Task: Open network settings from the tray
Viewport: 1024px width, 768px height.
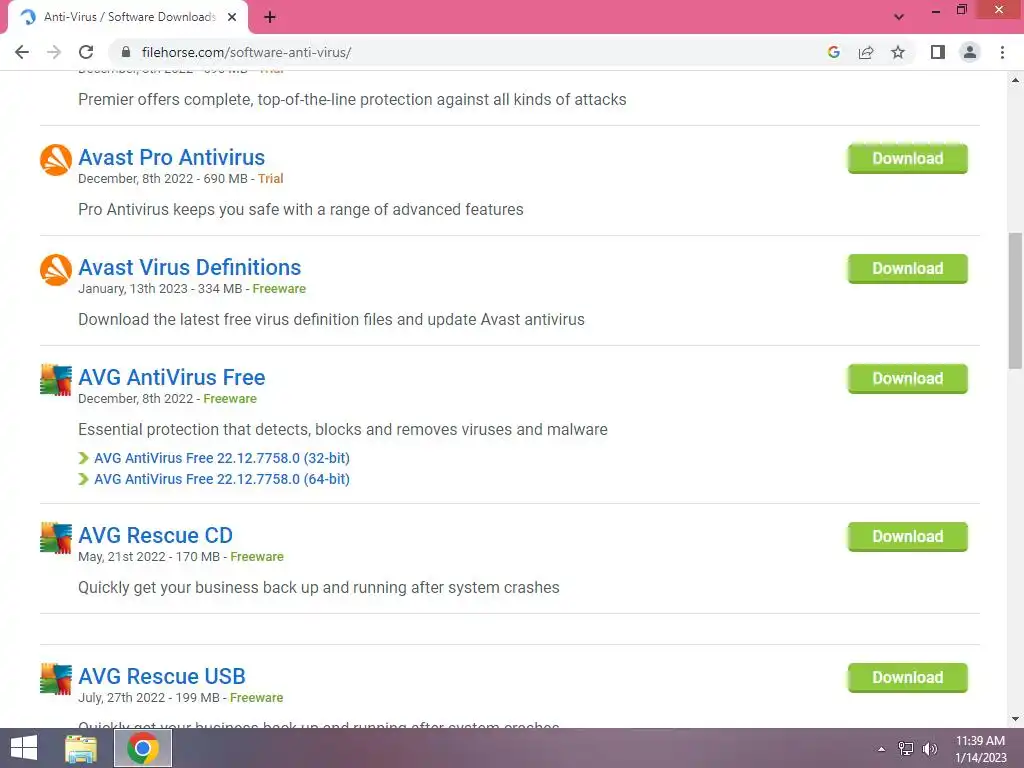Action: pos(906,749)
